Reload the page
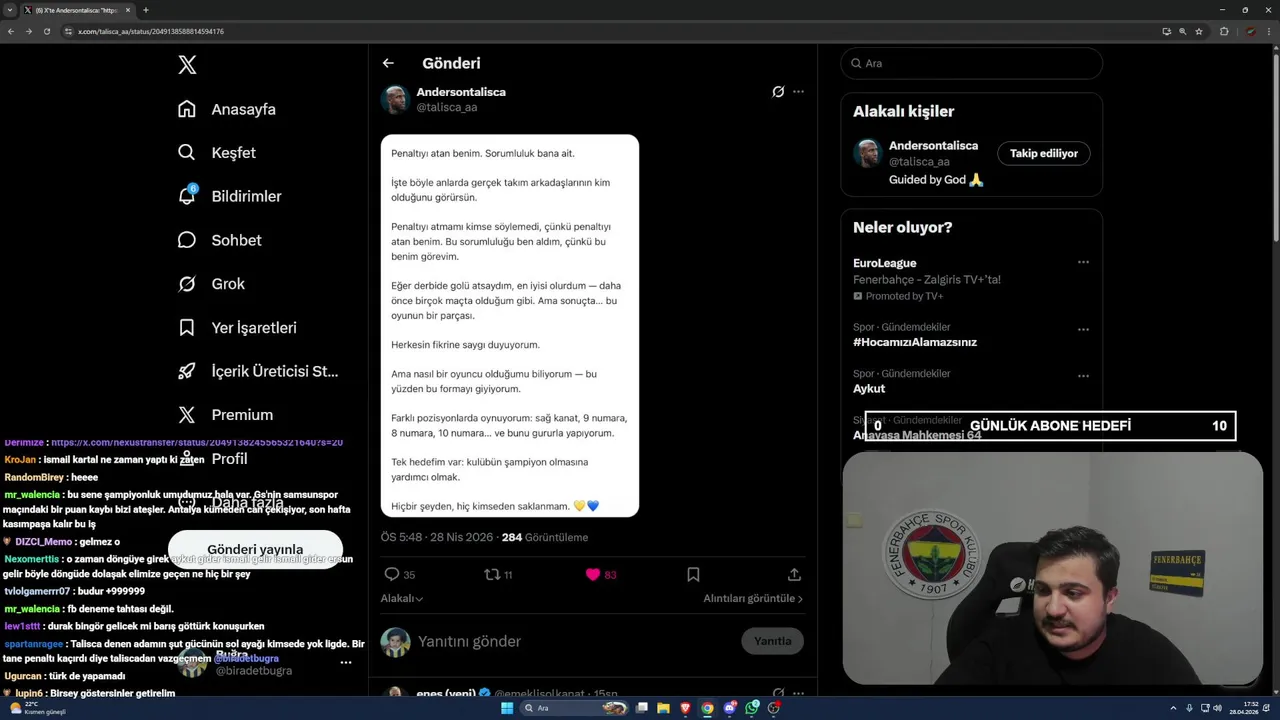 point(47,31)
